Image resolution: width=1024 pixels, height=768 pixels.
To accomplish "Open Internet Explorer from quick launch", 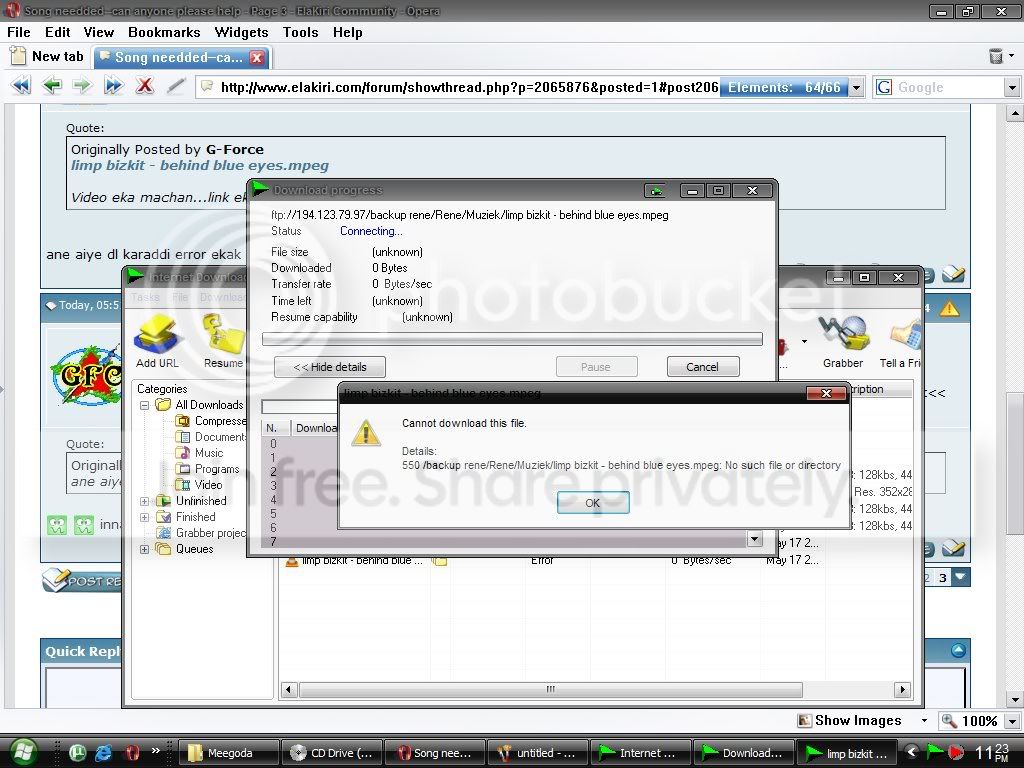I will [103, 753].
